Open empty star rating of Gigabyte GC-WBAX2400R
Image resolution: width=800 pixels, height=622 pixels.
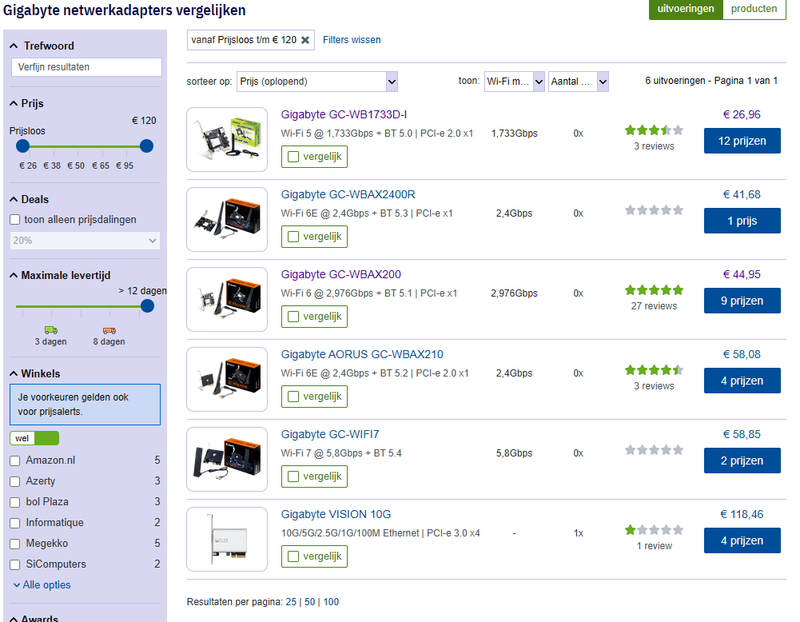pos(654,210)
